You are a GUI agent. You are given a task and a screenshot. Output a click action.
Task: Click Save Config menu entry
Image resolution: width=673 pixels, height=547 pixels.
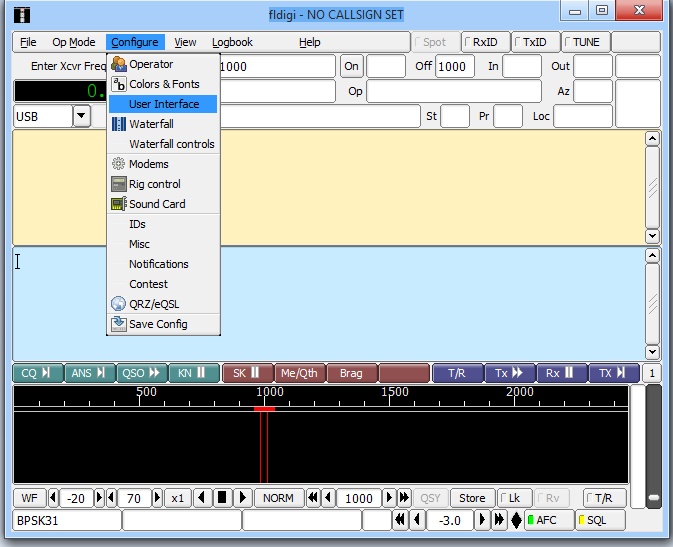point(157,324)
